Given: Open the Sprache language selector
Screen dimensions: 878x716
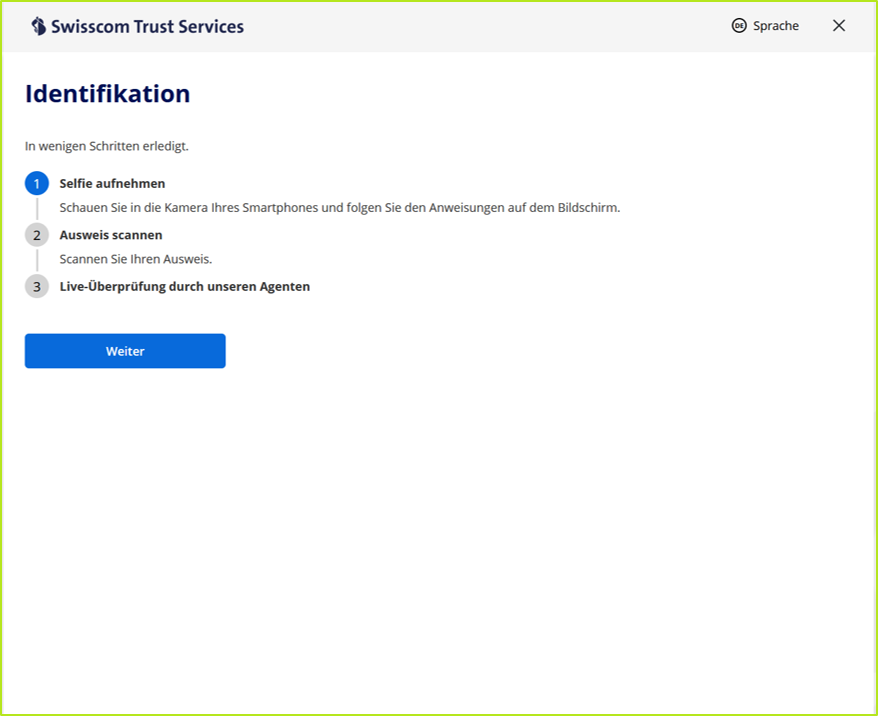Looking at the screenshot, I should (775, 26).
